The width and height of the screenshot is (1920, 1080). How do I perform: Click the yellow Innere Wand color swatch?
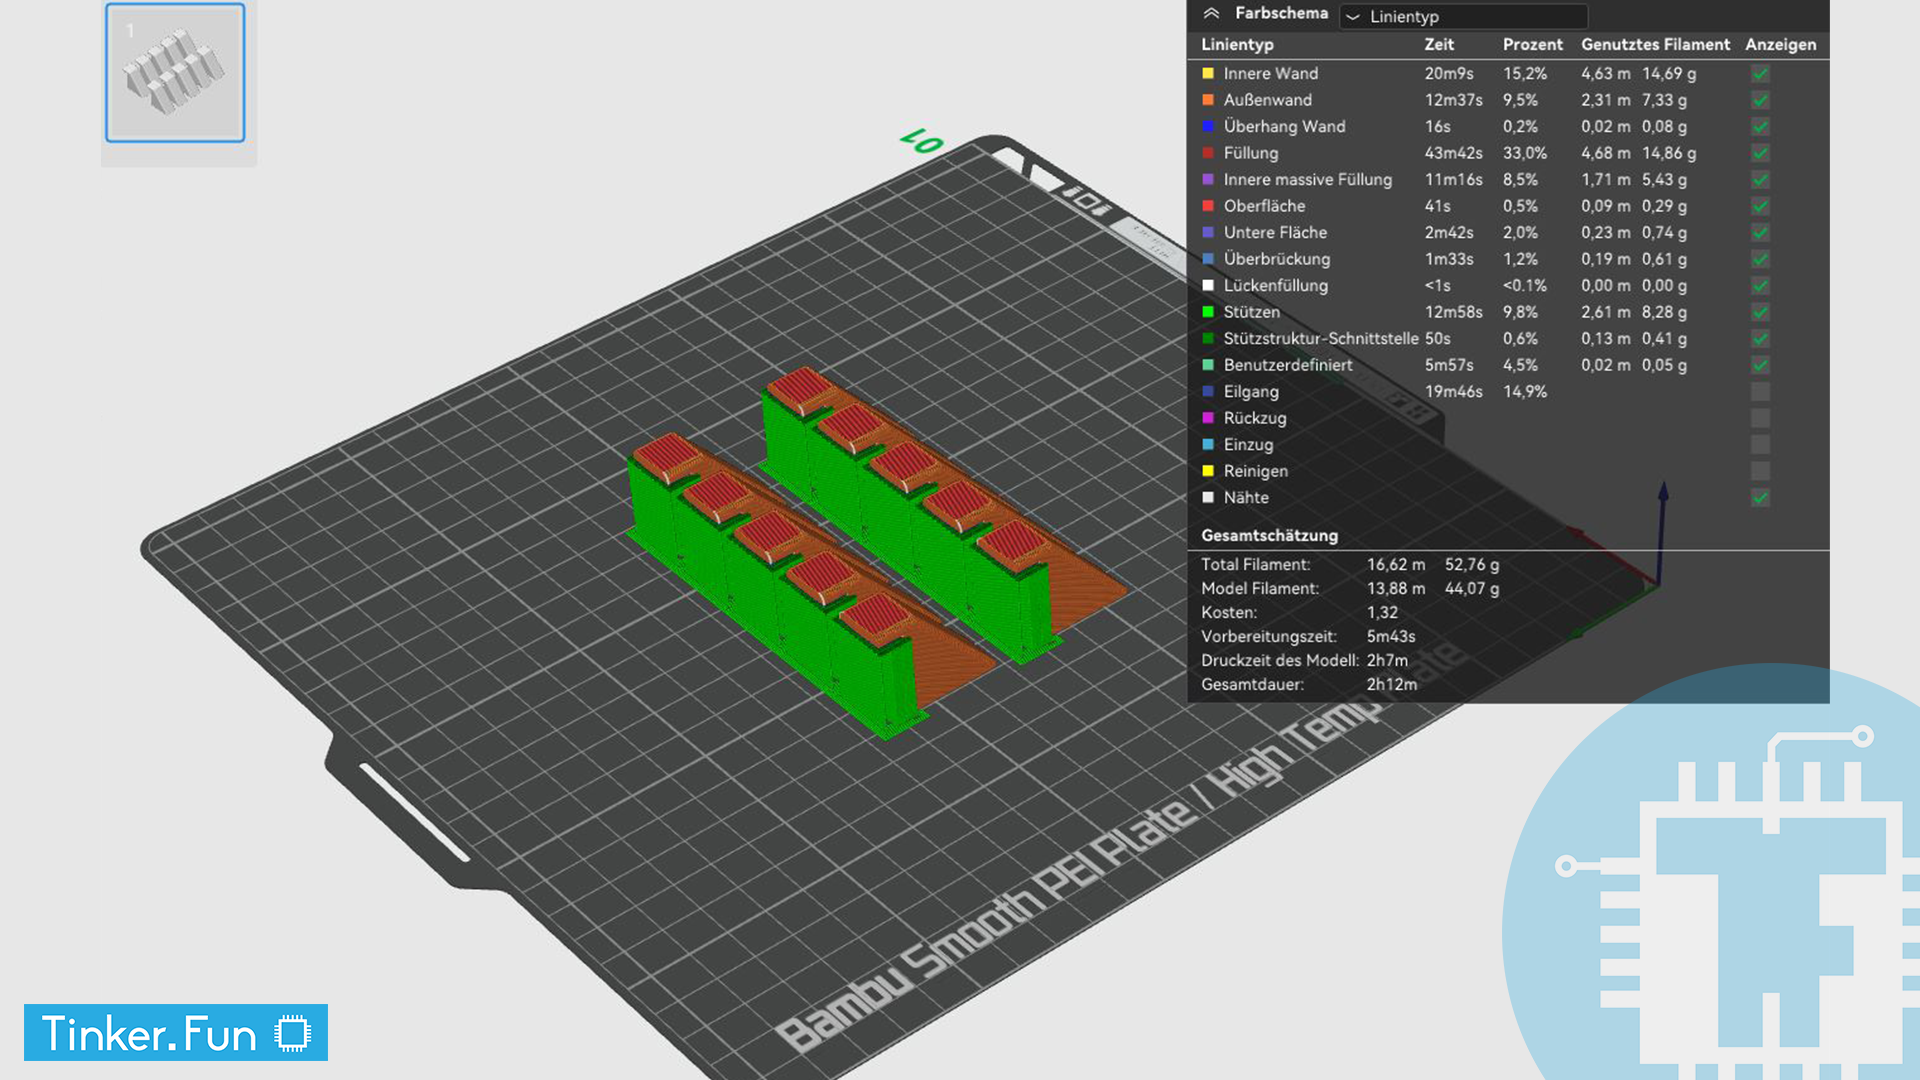tap(1208, 73)
